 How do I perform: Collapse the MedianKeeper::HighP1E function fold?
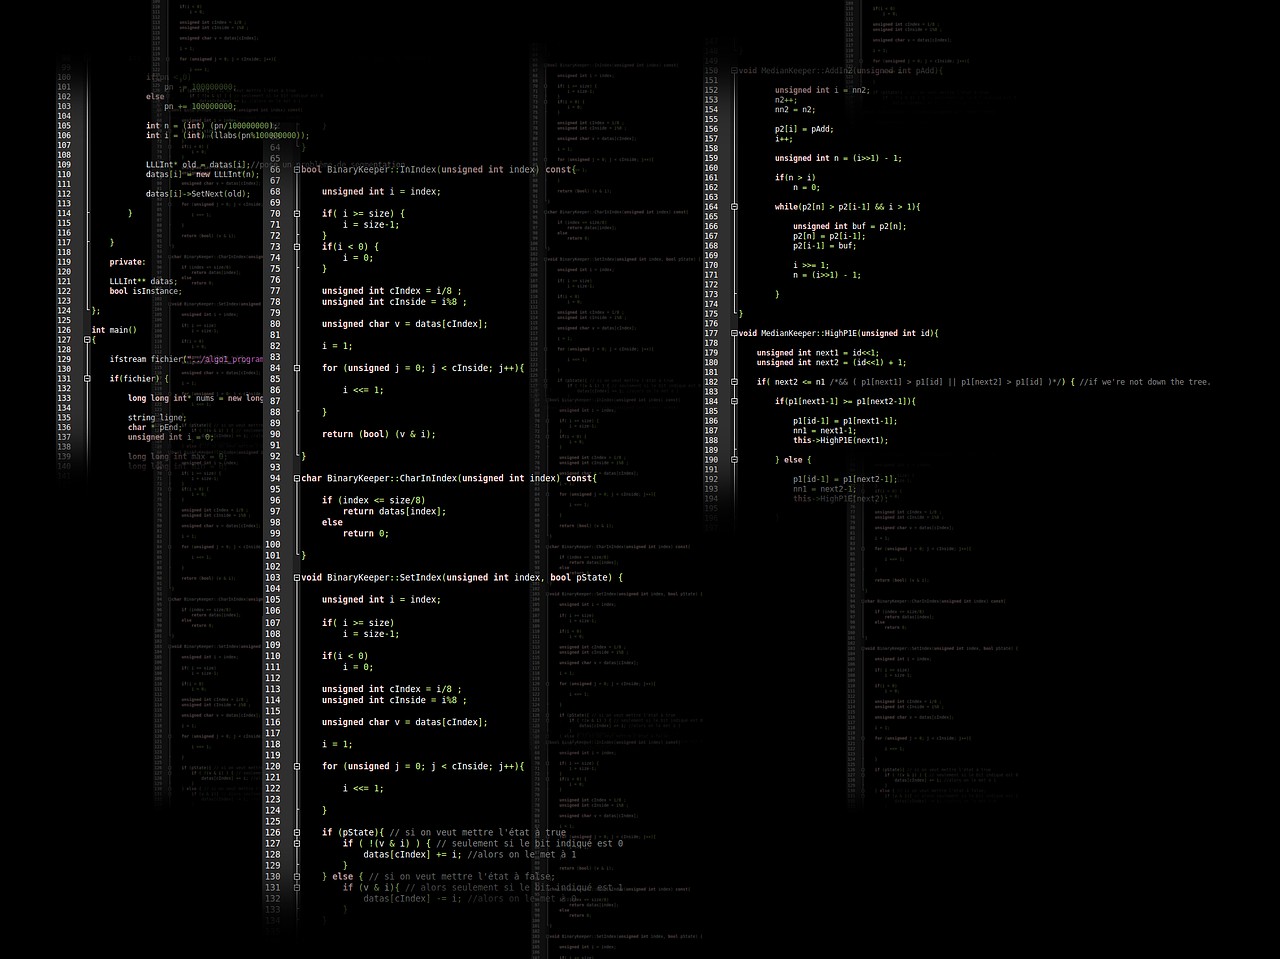click(735, 333)
